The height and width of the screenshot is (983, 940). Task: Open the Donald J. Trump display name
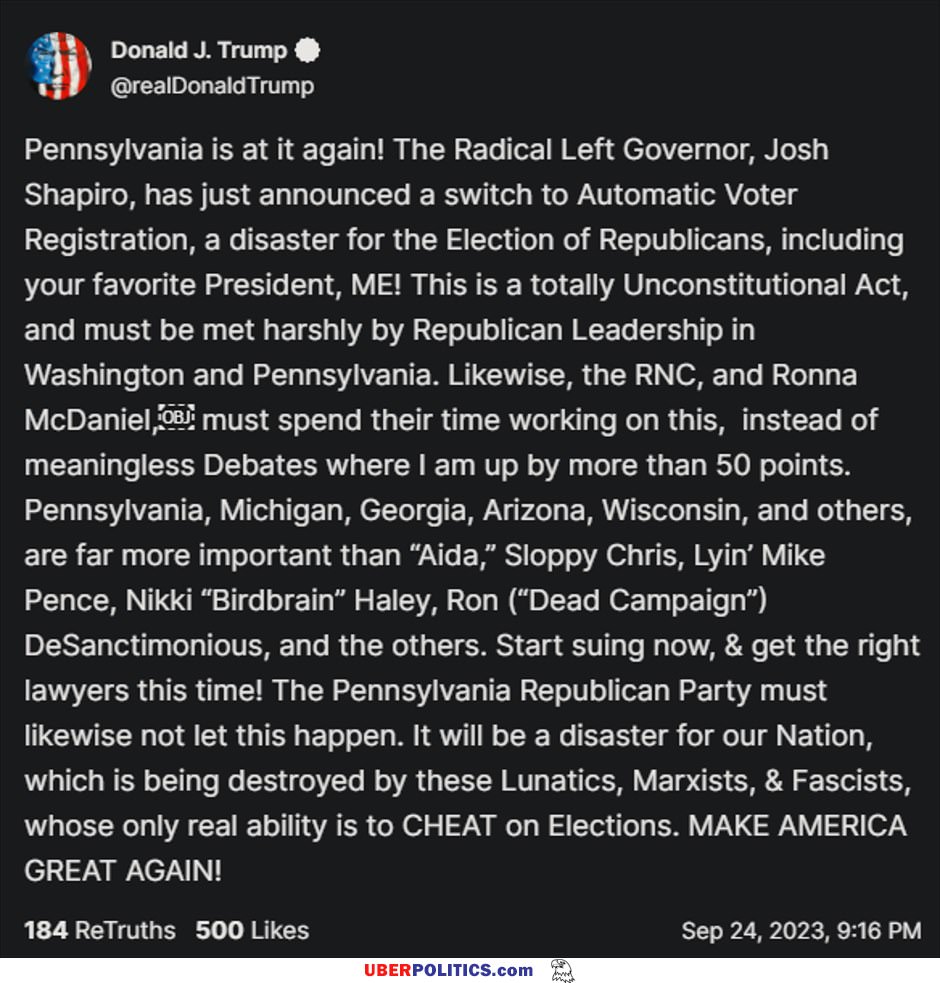(x=199, y=50)
